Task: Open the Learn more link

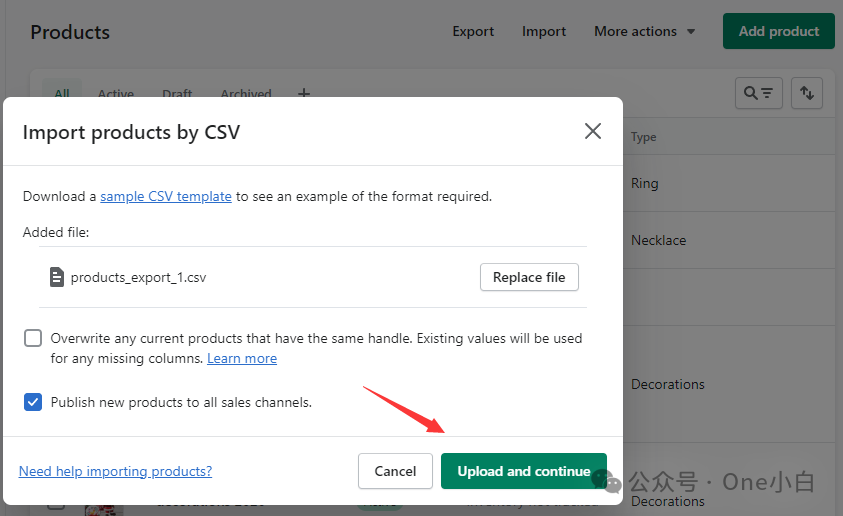Action: click(242, 358)
